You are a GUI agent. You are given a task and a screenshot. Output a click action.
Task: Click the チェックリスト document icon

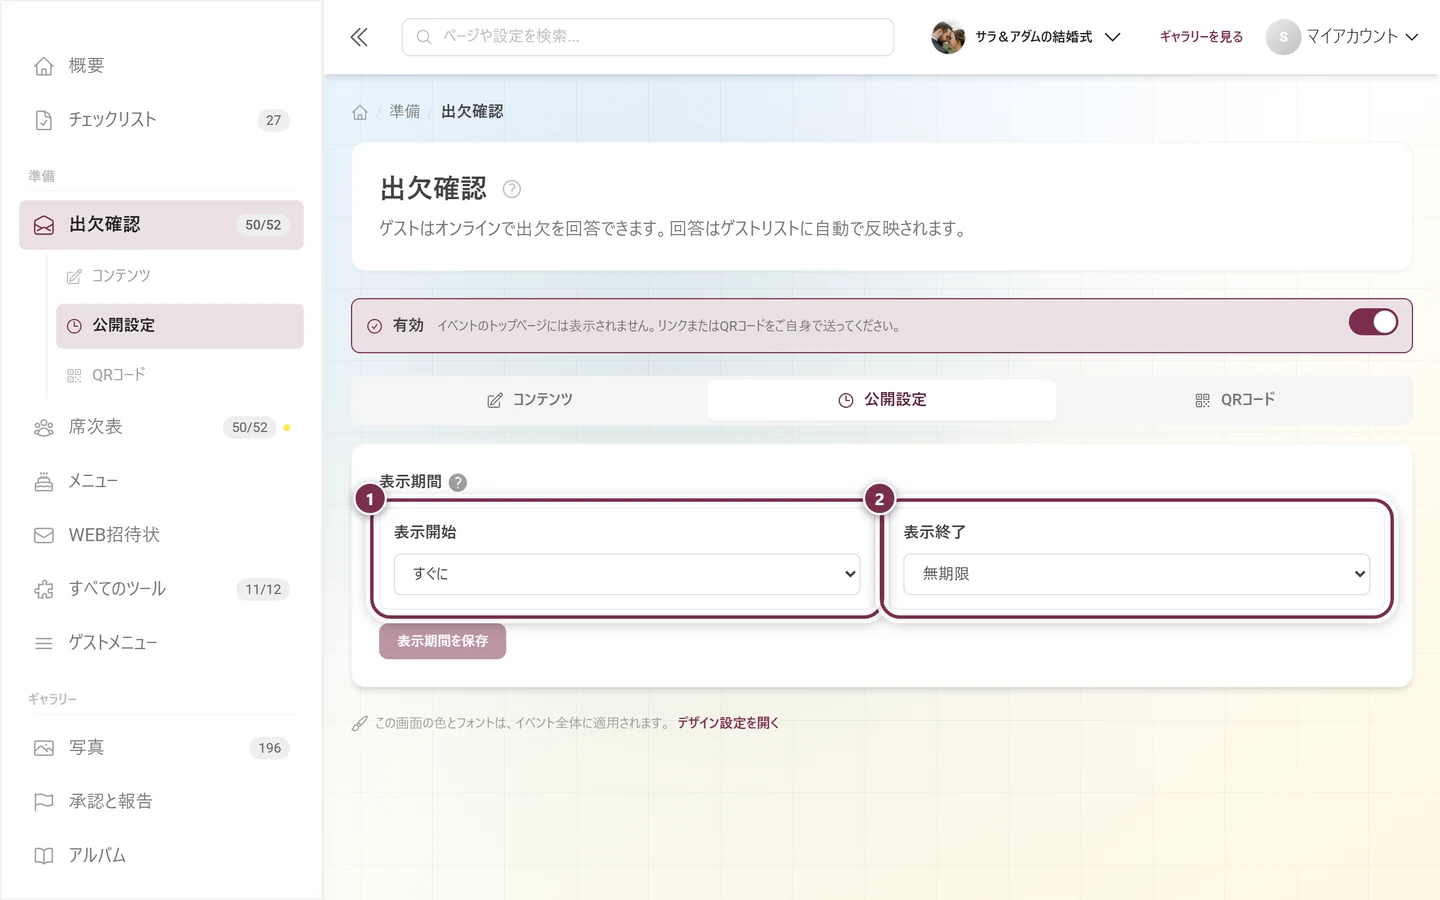point(44,120)
